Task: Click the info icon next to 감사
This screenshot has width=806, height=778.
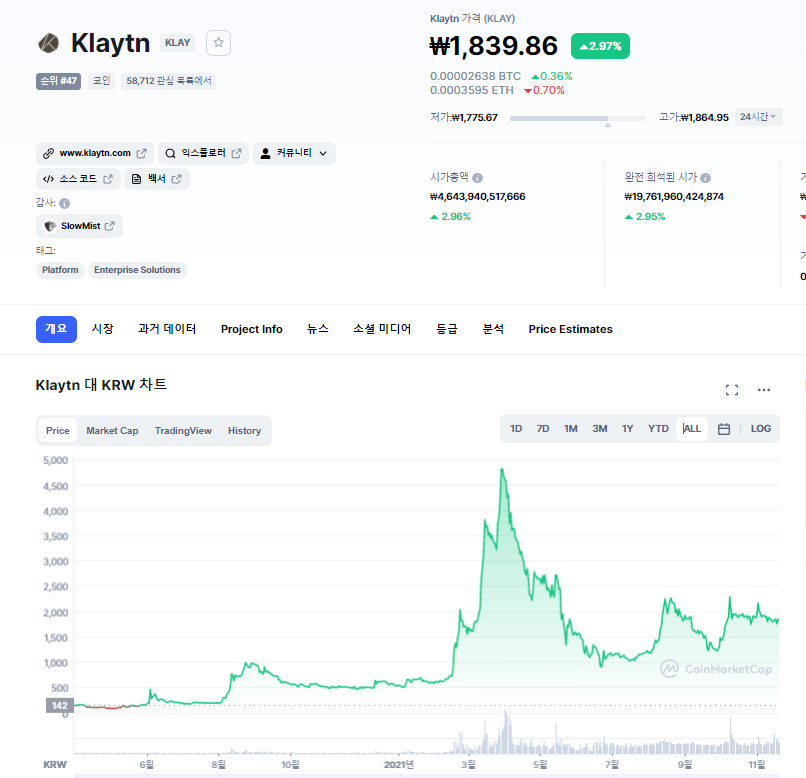Action: [x=64, y=203]
